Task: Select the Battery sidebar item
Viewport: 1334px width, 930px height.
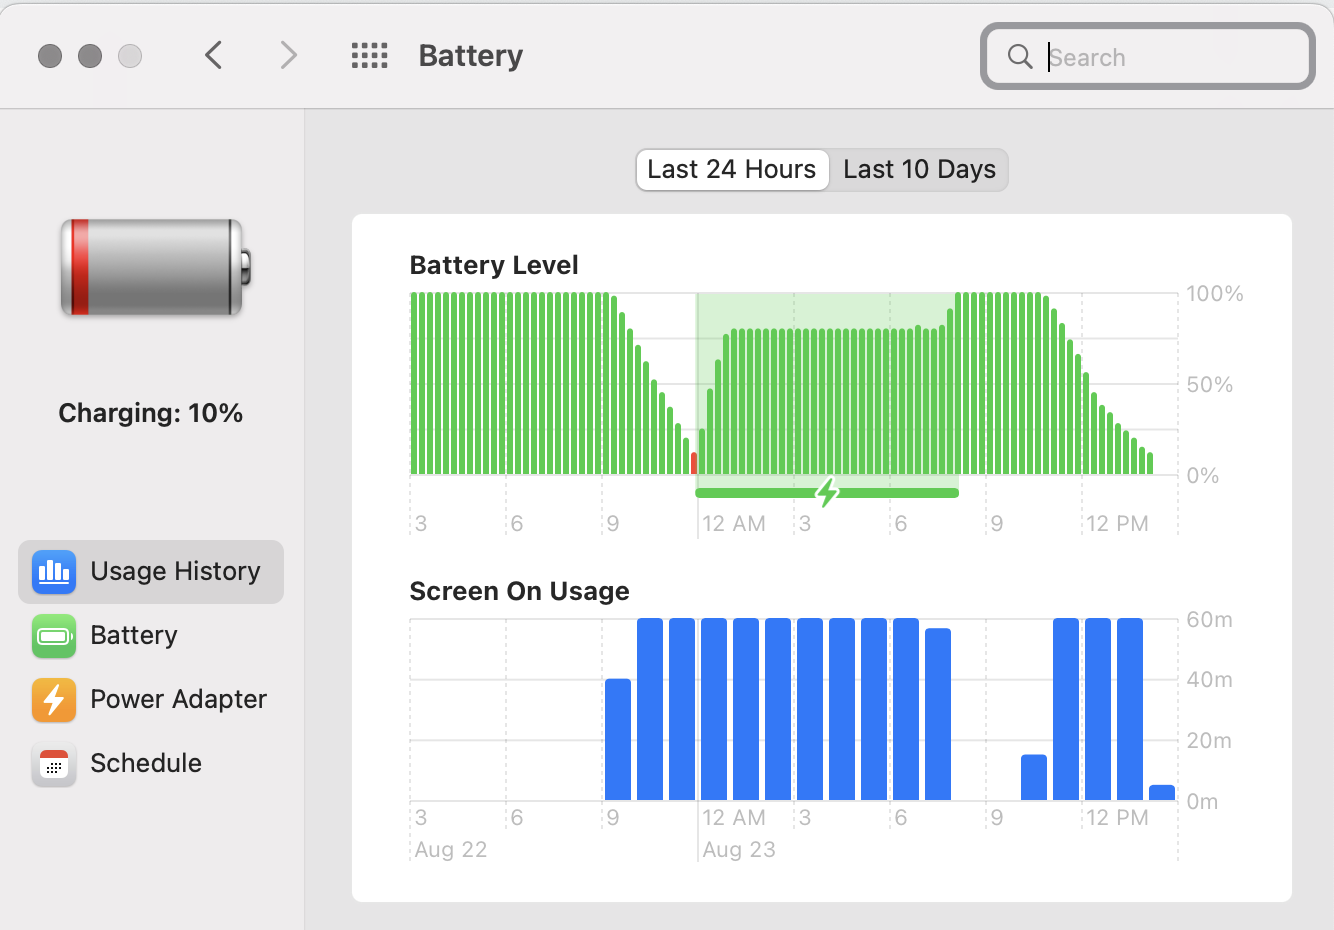Action: [134, 636]
